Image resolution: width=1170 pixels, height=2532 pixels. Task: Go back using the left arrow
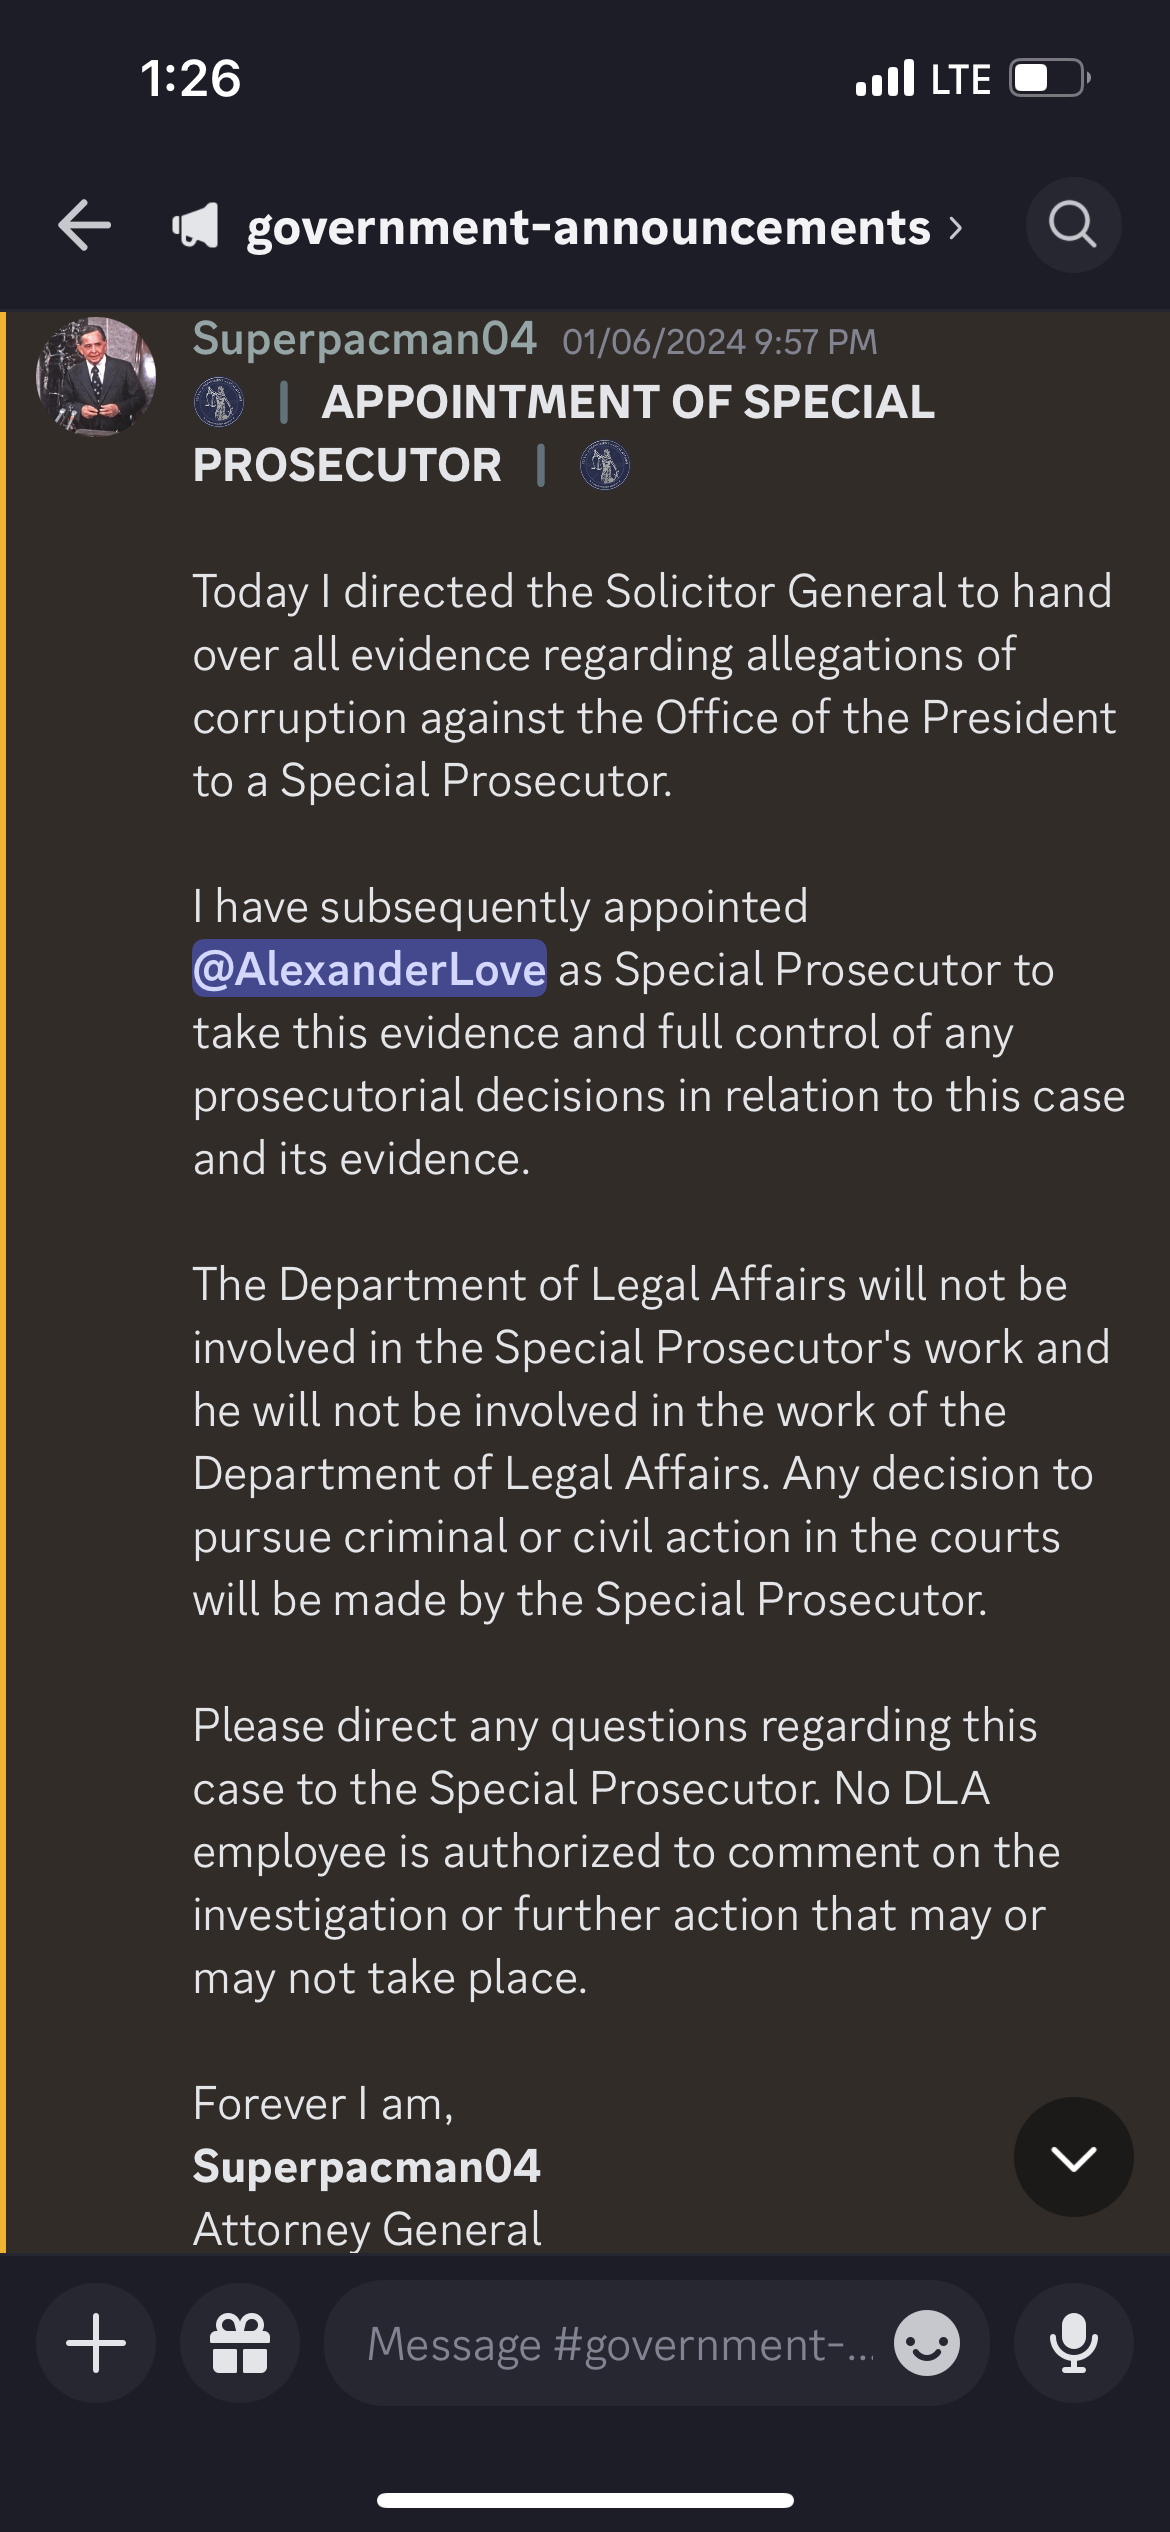tap(84, 225)
